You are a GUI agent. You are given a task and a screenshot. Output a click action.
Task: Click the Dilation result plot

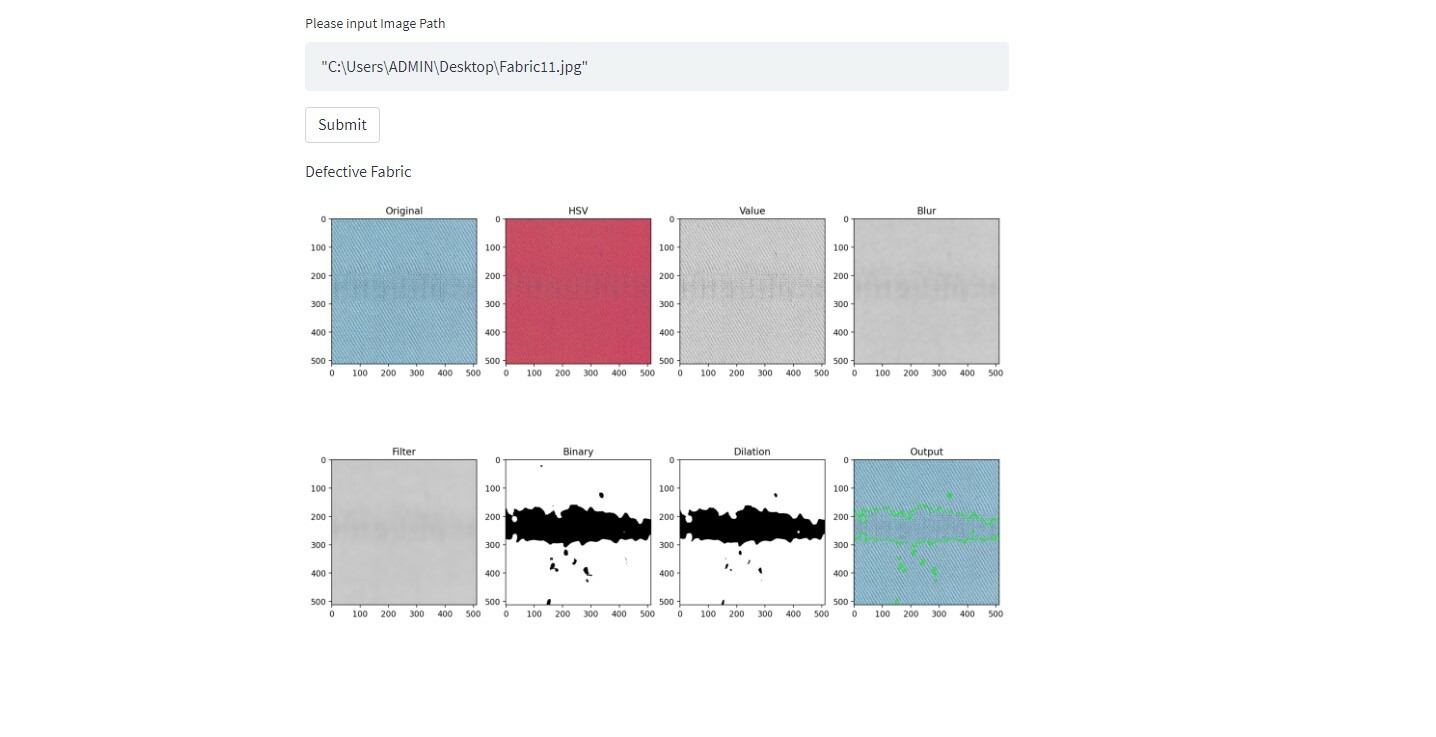click(751, 530)
